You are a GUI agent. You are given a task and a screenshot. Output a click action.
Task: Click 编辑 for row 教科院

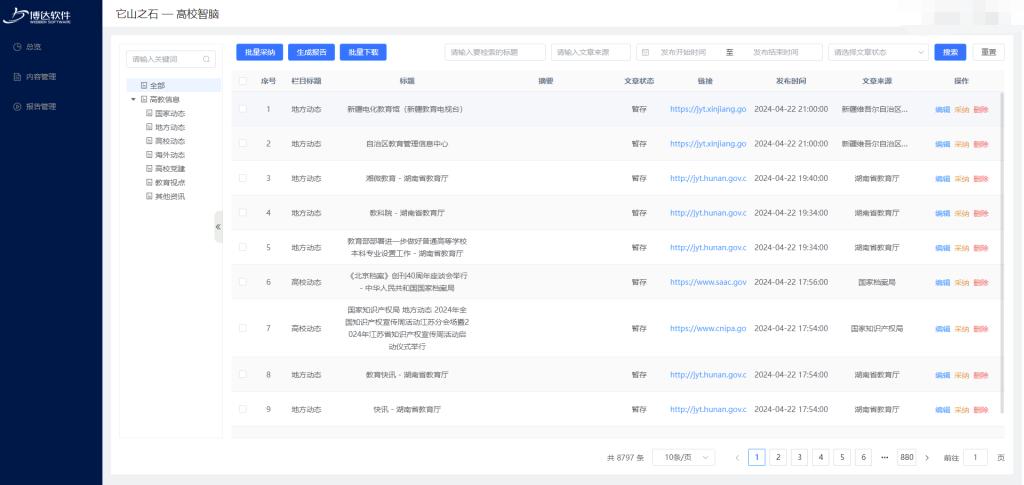click(942, 213)
